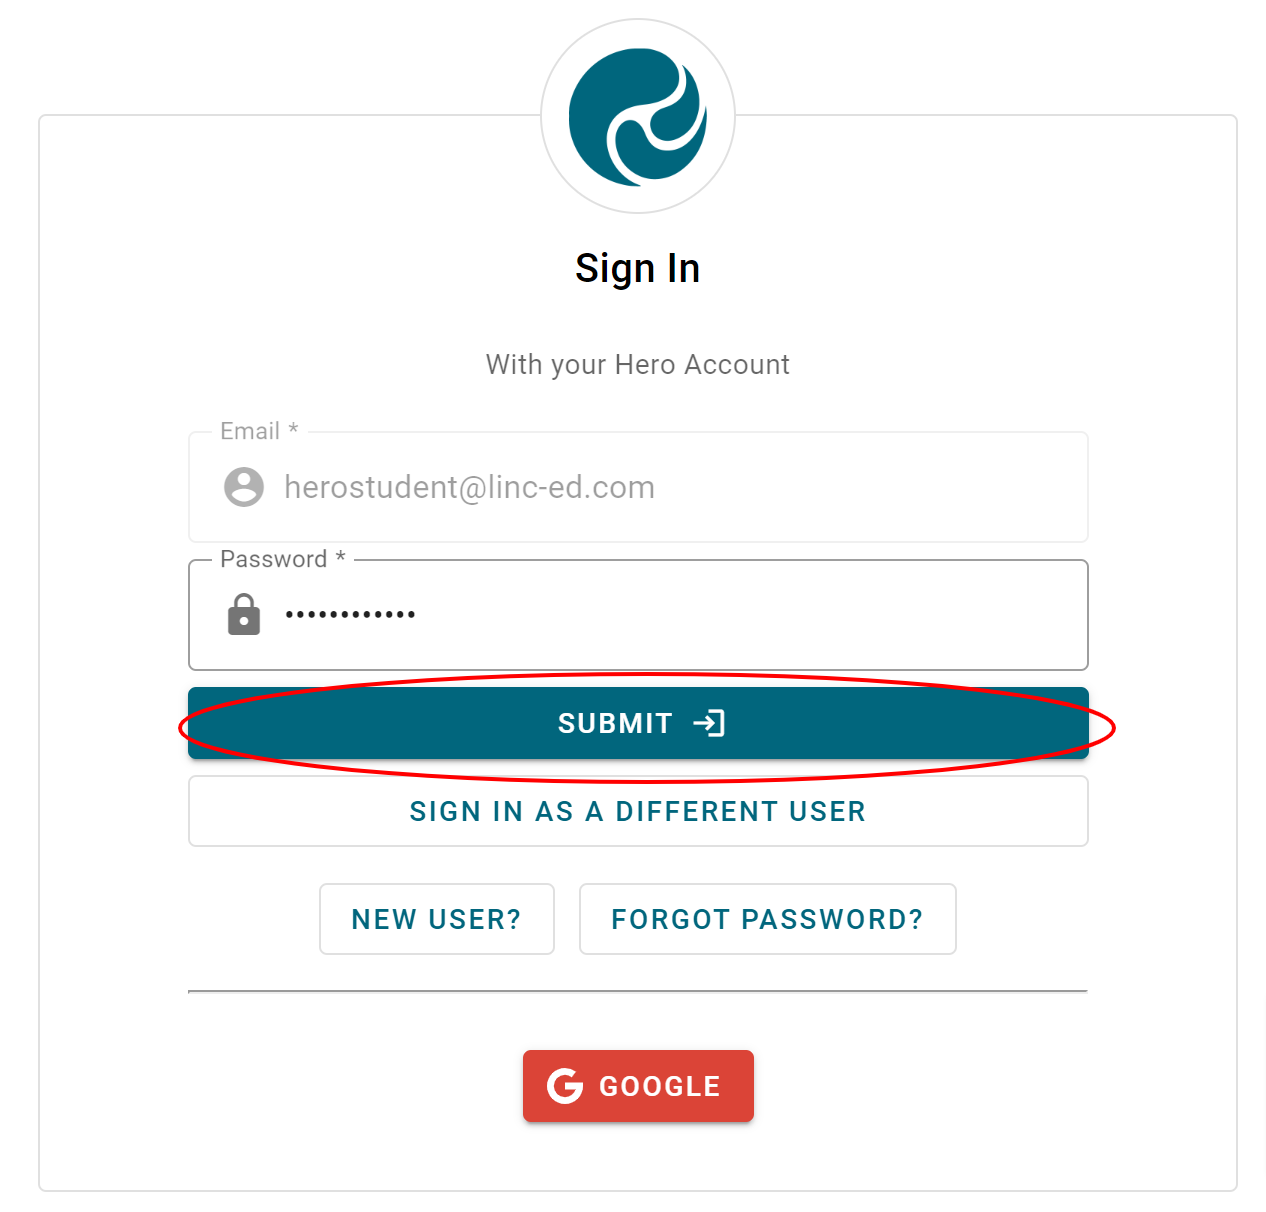The width and height of the screenshot is (1266, 1212).
Task: Click the user avatar icon in Email field
Action: [244, 487]
